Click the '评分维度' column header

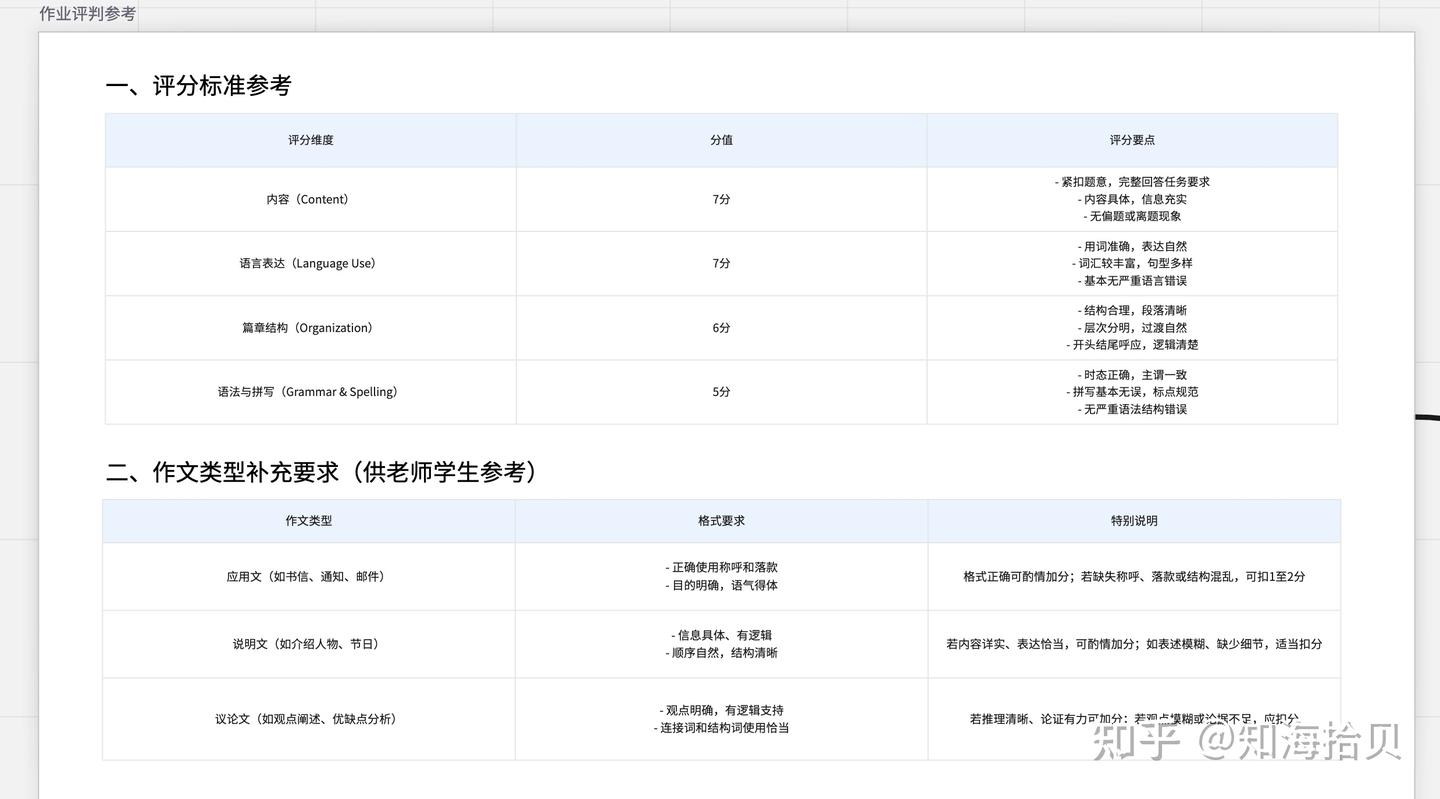coord(311,140)
